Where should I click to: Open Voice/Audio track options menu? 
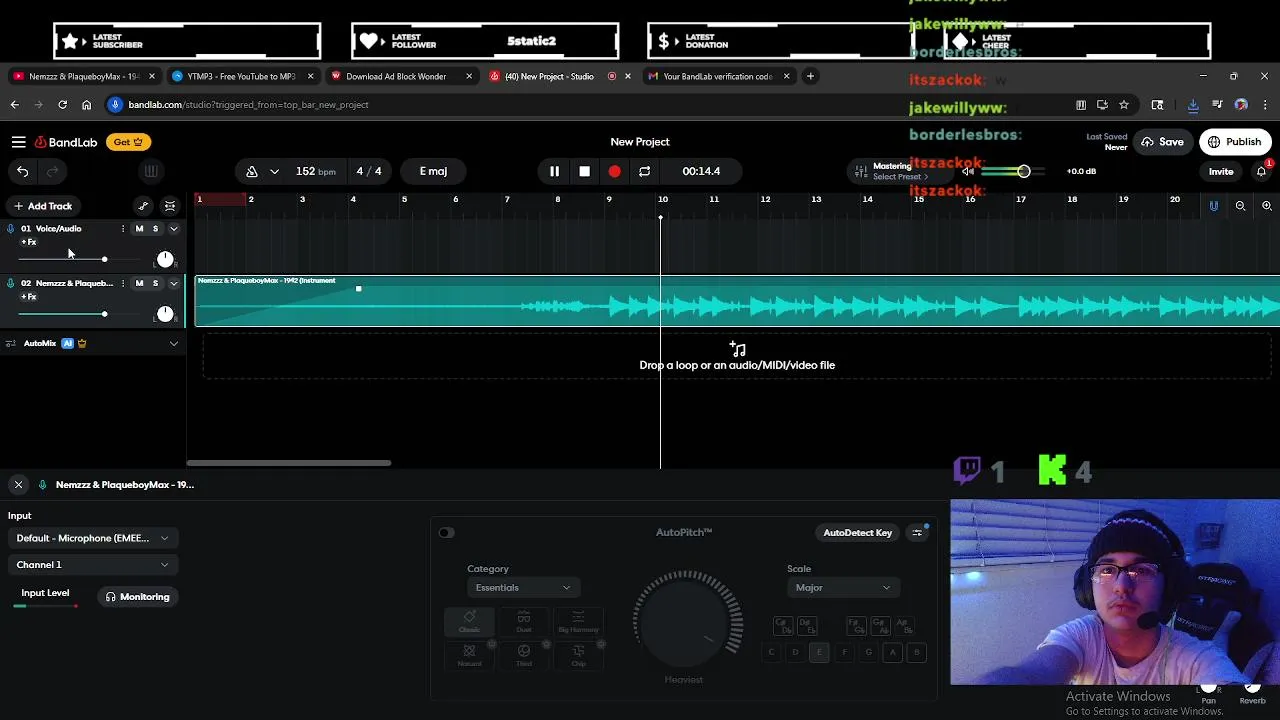coord(123,229)
